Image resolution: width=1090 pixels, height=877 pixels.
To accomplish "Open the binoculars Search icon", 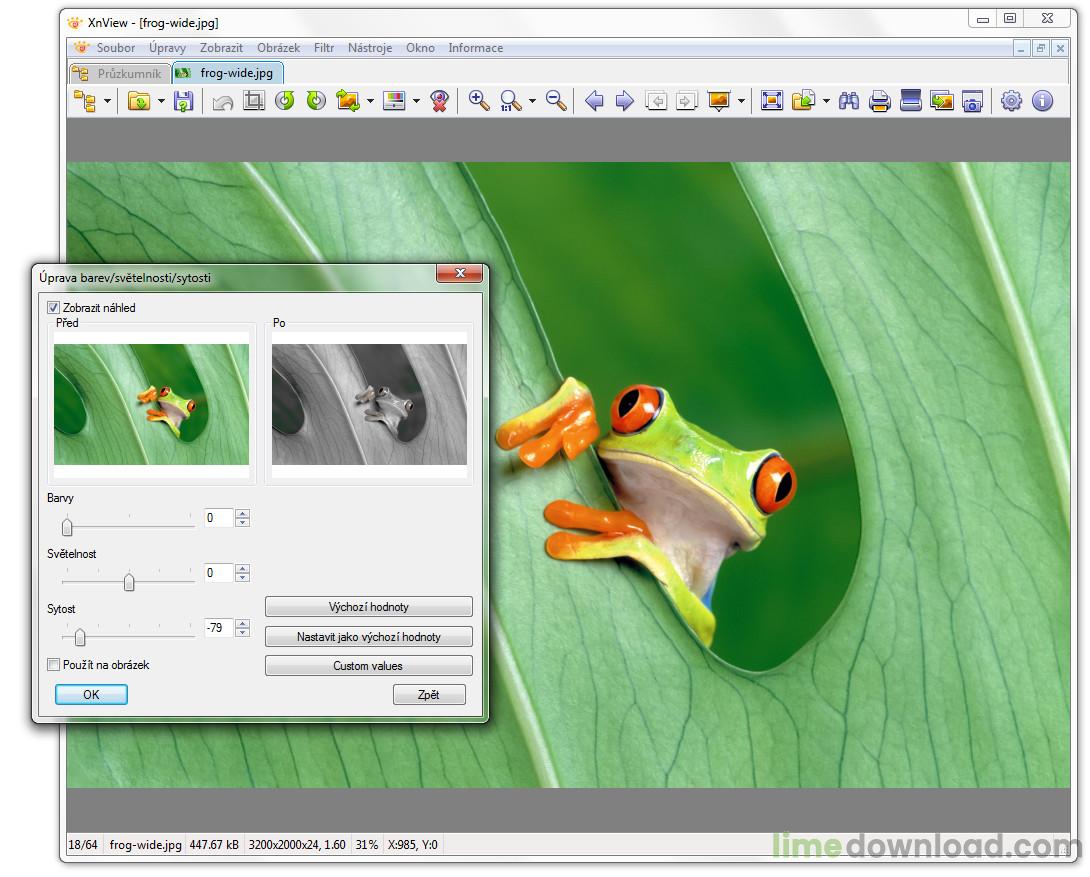I will (x=849, y=101).
